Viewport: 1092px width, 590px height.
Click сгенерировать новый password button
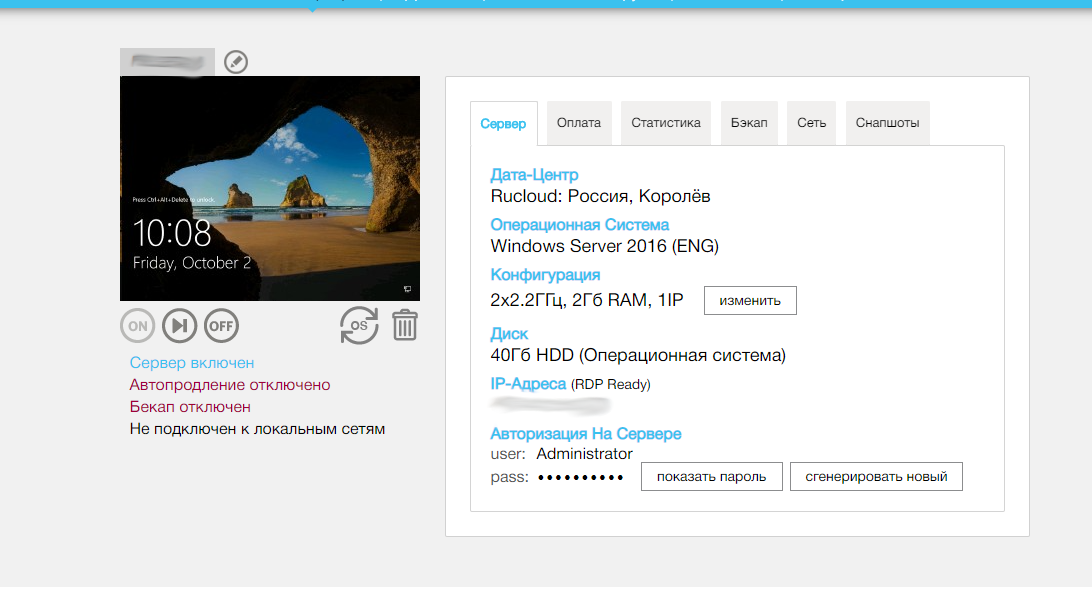click(x=876, y=476)
